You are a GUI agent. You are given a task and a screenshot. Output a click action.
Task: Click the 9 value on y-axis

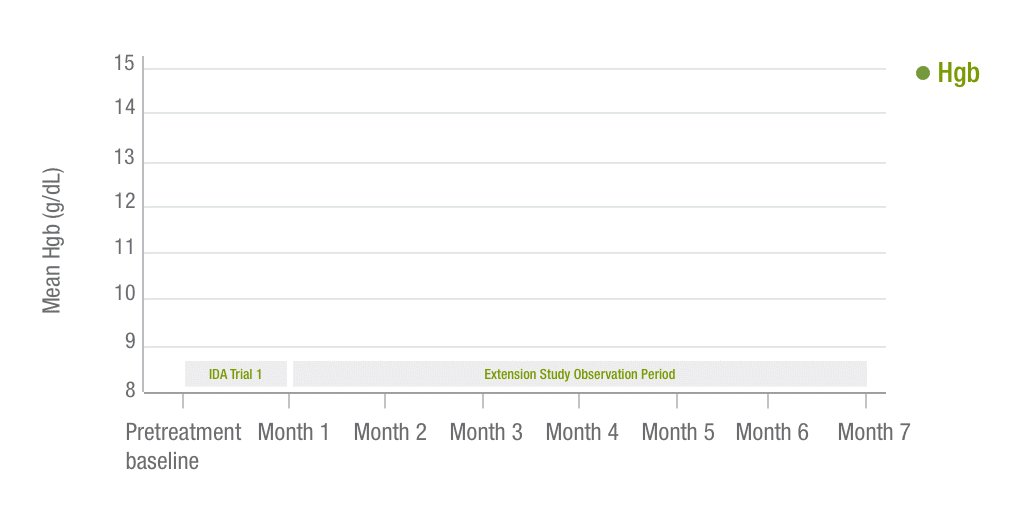click(x=130, y=342)
